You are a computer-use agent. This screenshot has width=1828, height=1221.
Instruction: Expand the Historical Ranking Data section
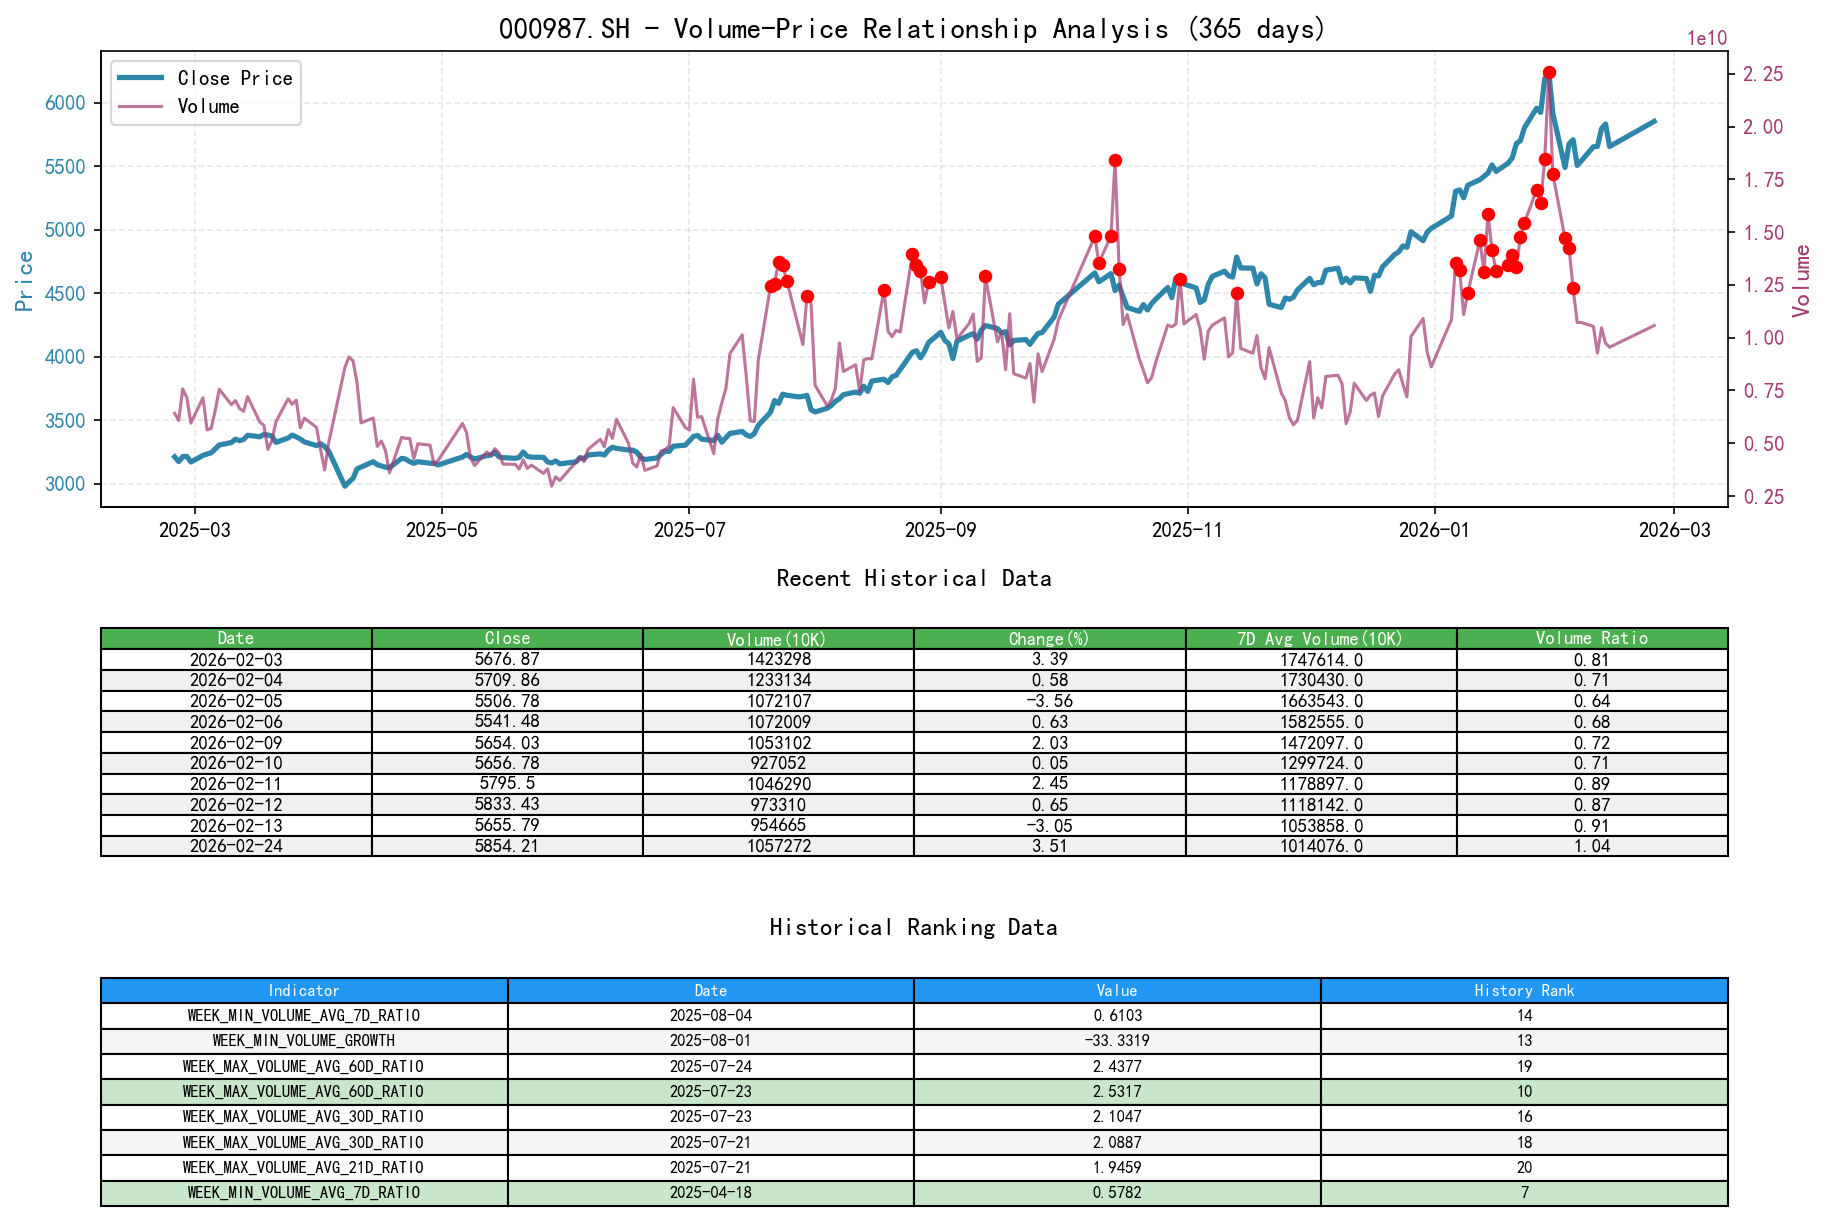[913, 927]
